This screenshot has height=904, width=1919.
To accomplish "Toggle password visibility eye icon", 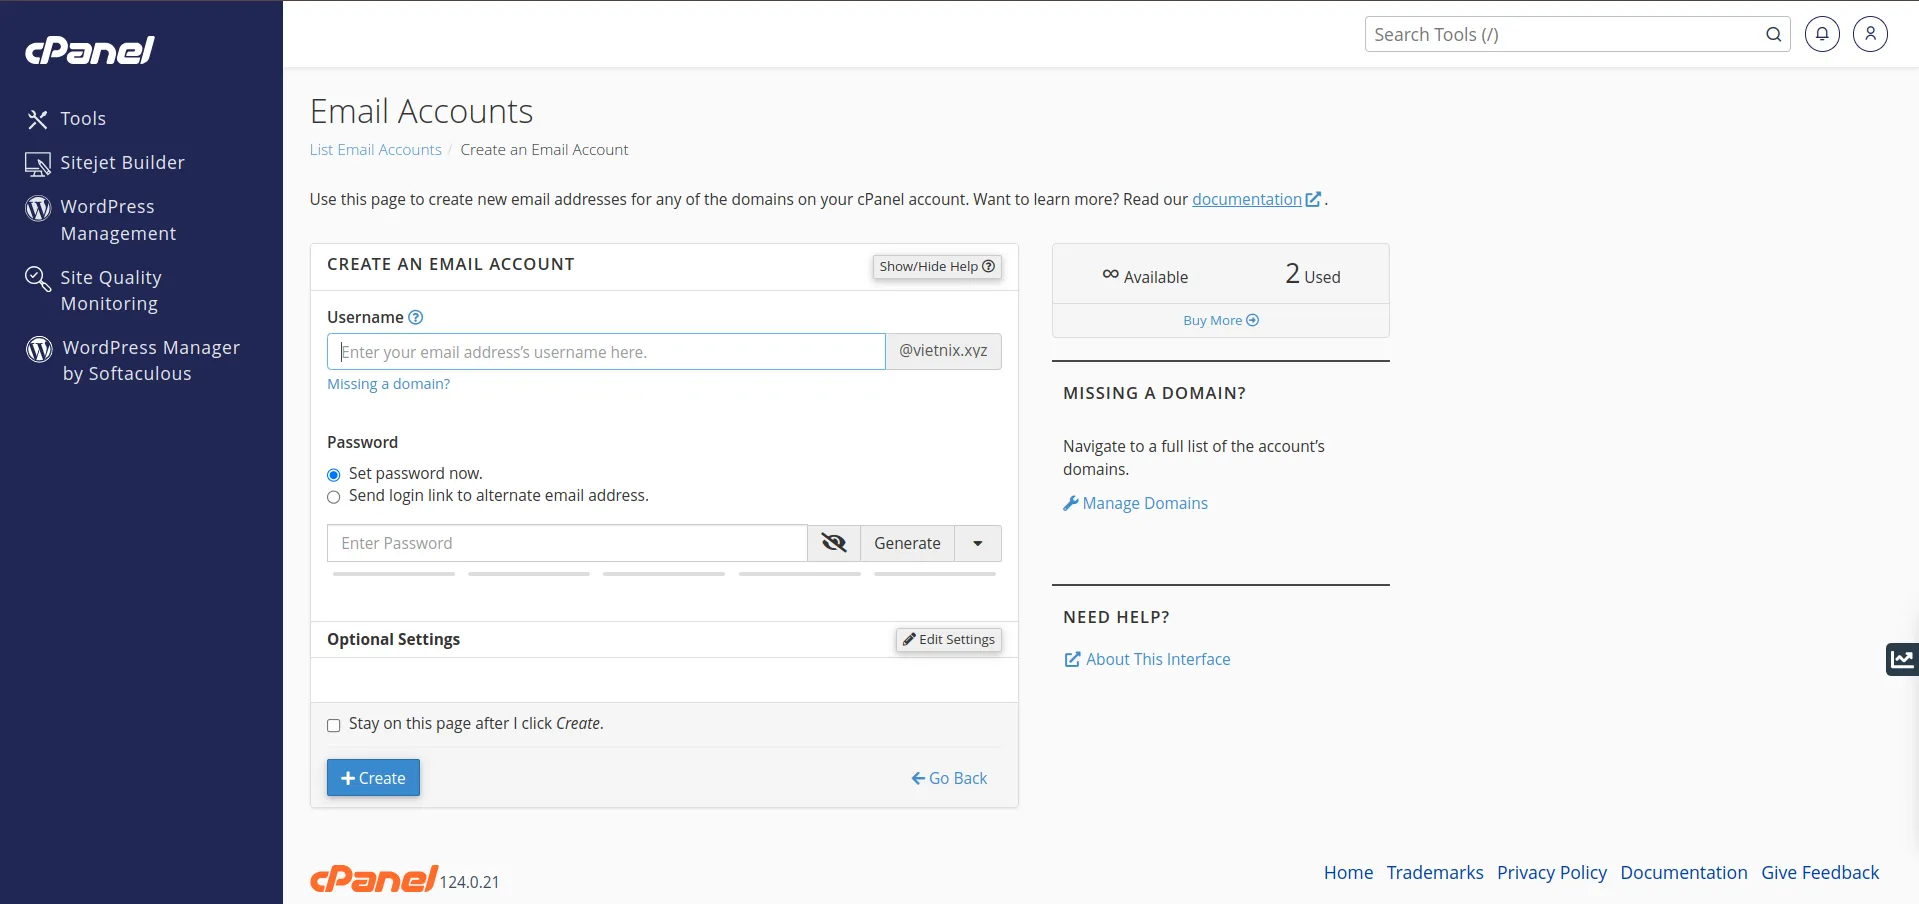I will pyautogui.click(x=834, y=543).
